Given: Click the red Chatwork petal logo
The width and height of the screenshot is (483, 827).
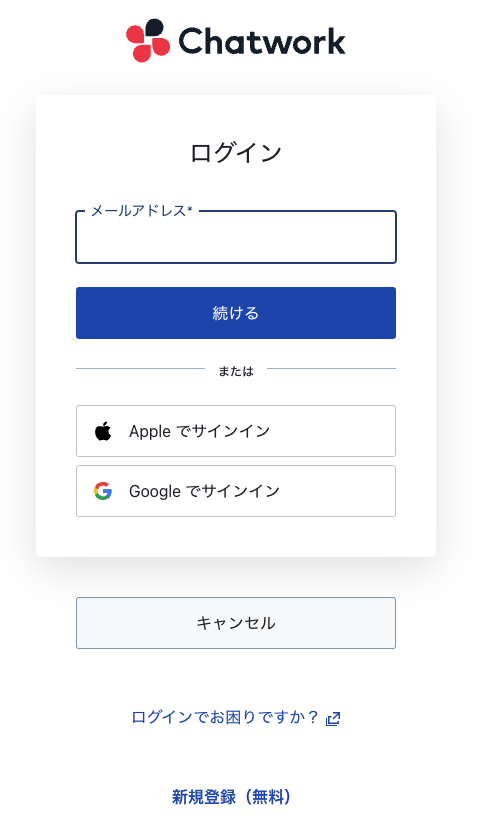Looking at the screenshot, I should point(148,41).
